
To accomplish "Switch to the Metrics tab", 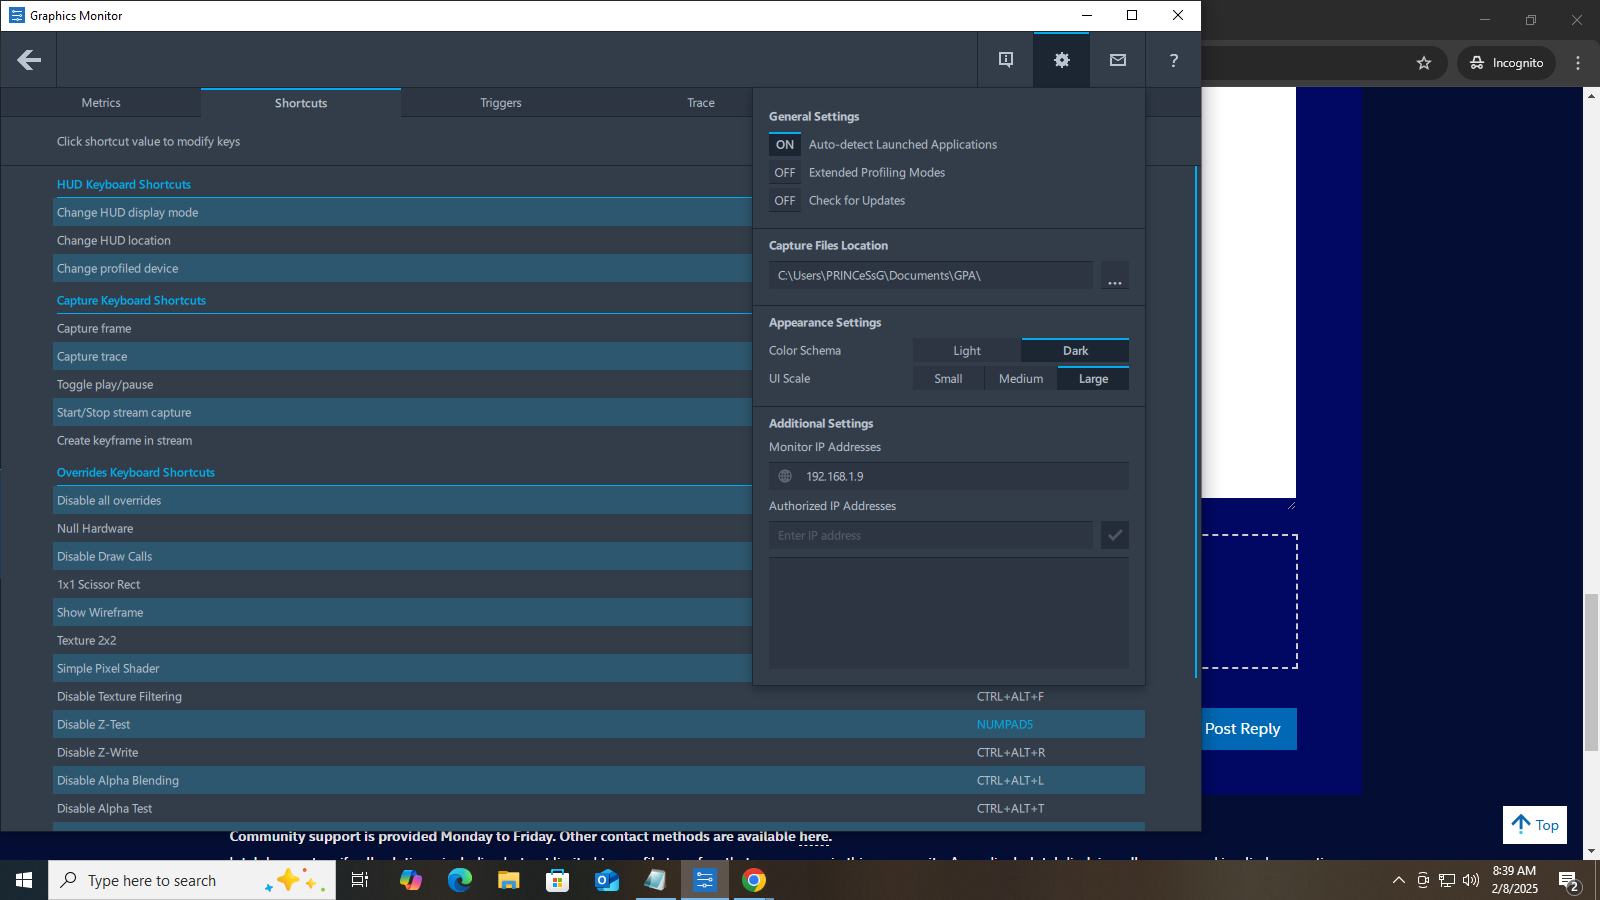I will click(x=101, y=103).
